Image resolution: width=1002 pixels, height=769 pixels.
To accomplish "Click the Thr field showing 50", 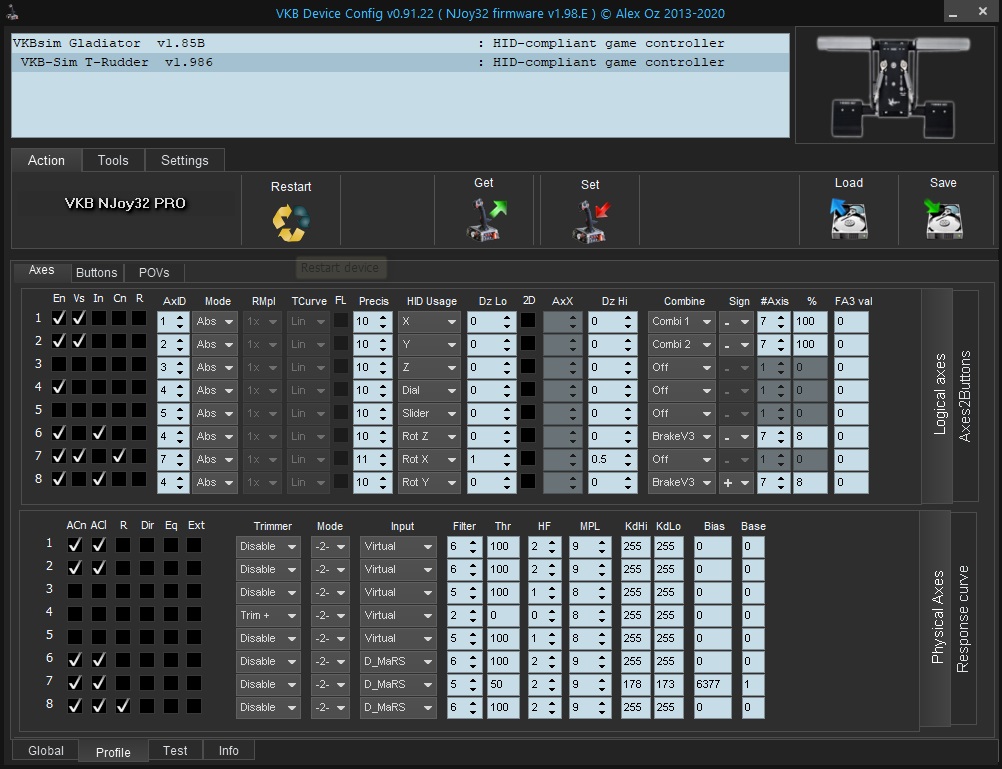I will 503,685.
